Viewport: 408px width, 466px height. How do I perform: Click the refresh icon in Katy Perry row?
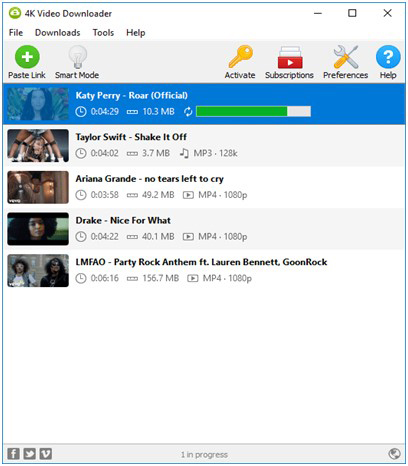tap(188, 112)
